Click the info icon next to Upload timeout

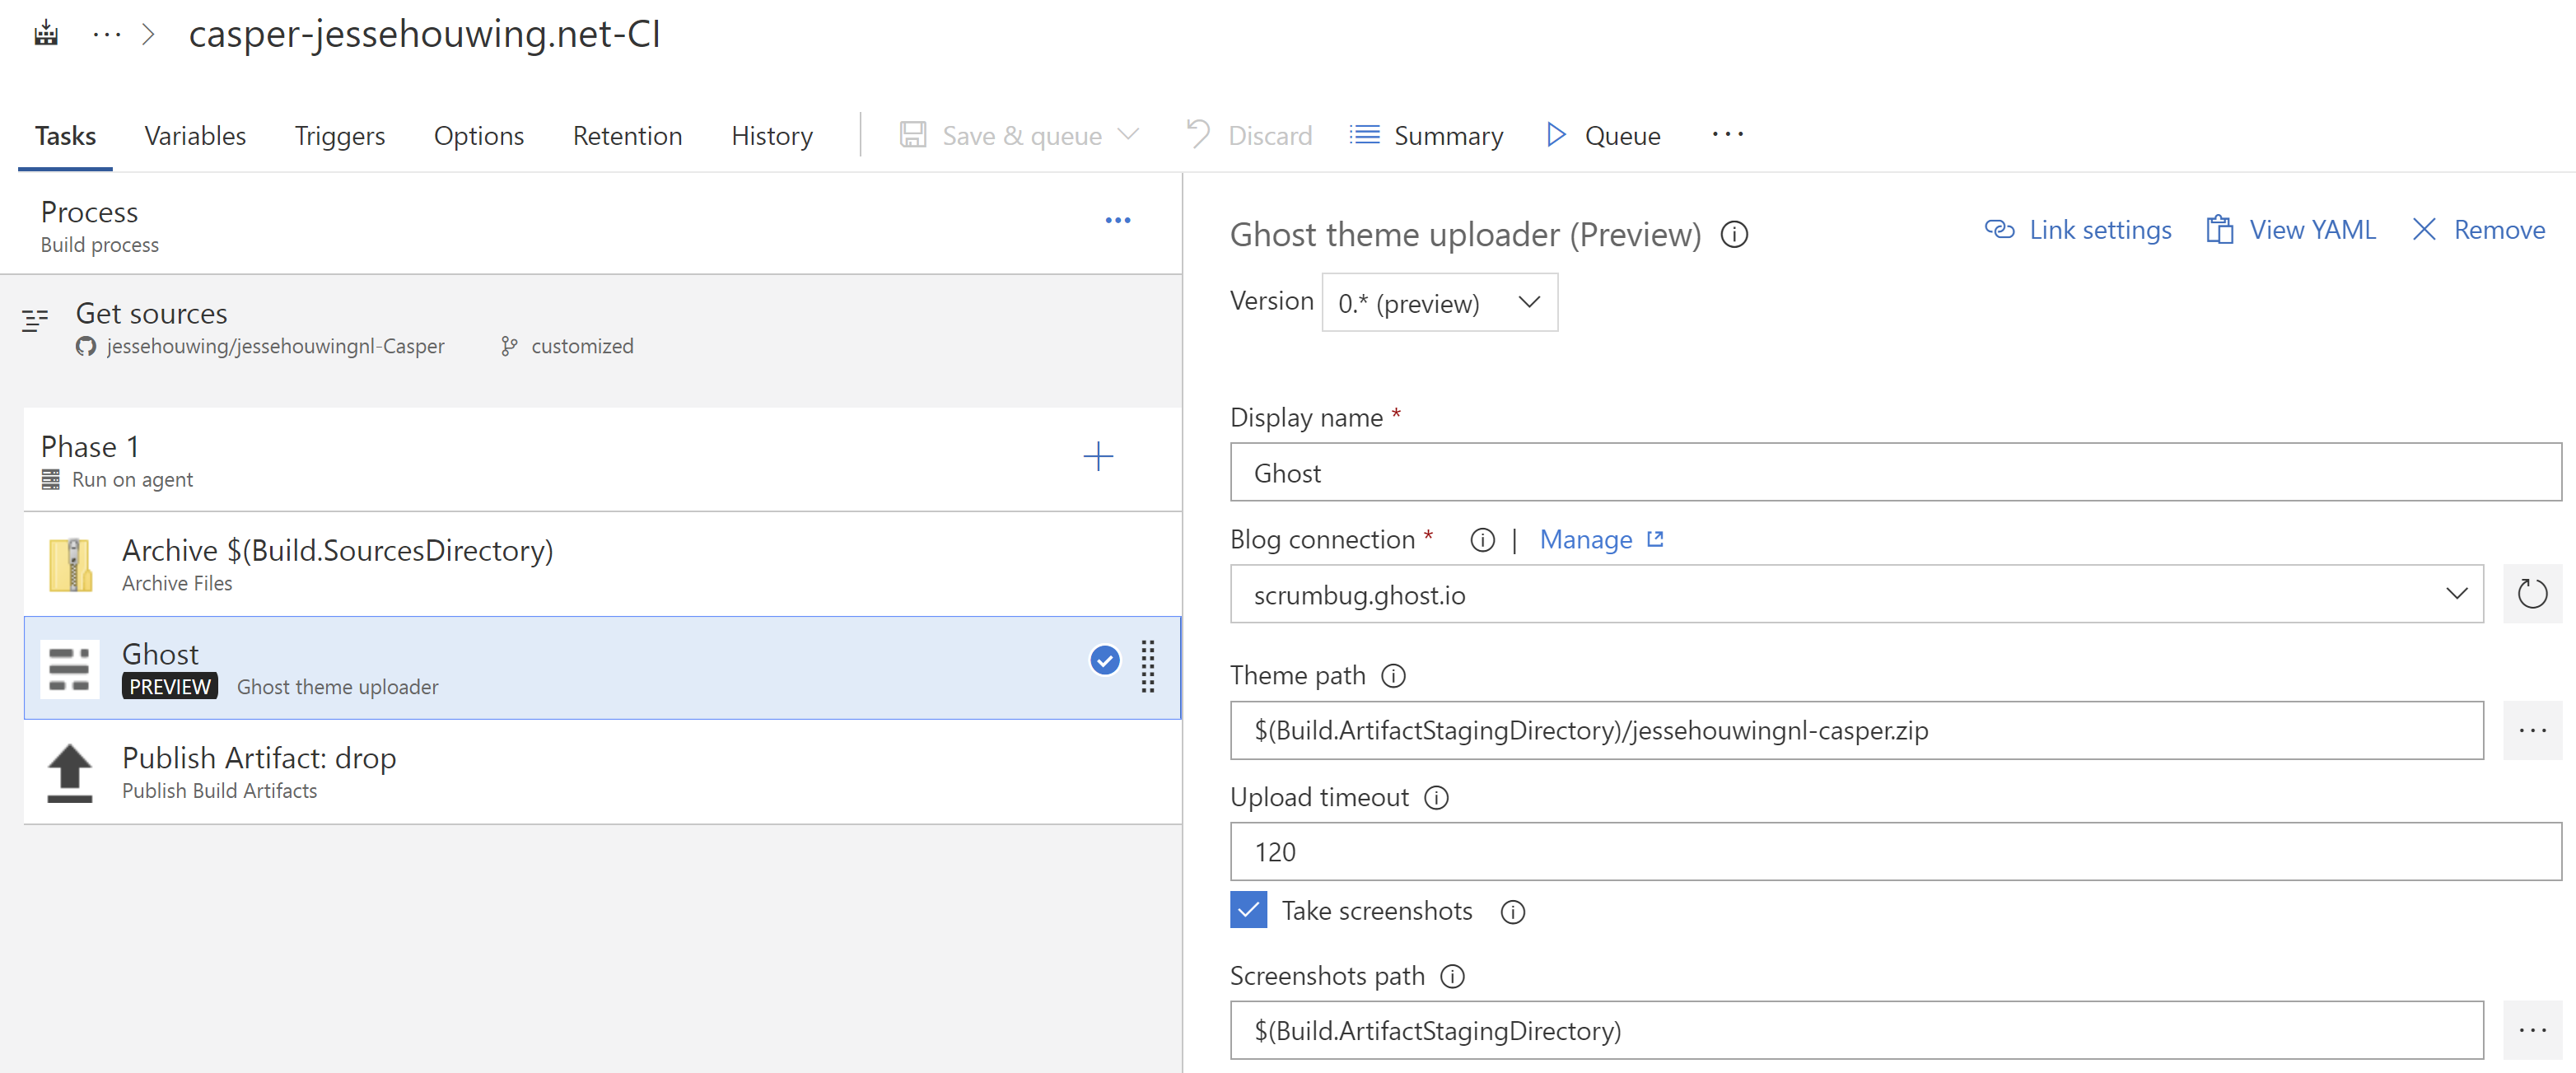coord(1436,798)
